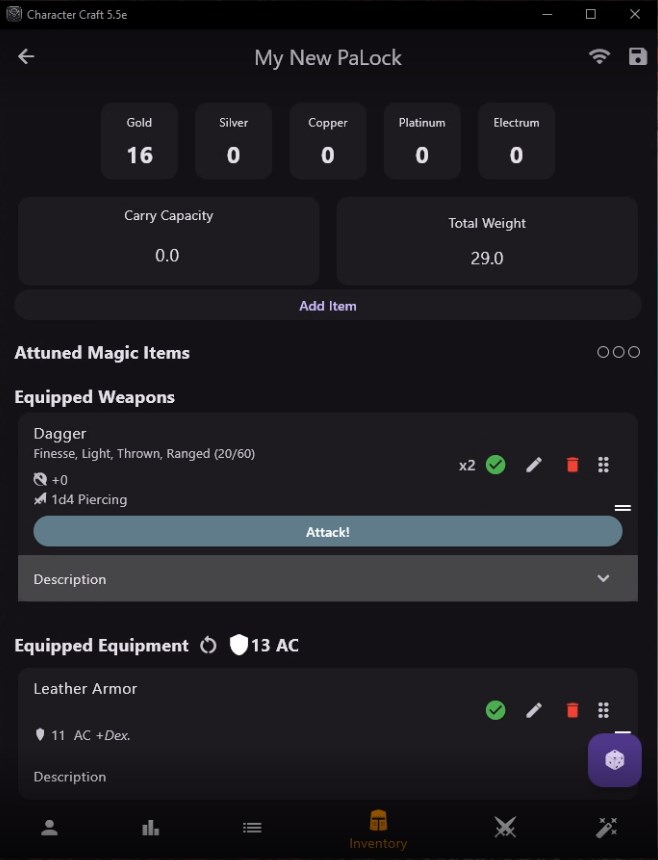This screenshot has height=860, width=658.
Task: Open the Character tab via person icon
Action: [x=49, y=827]
